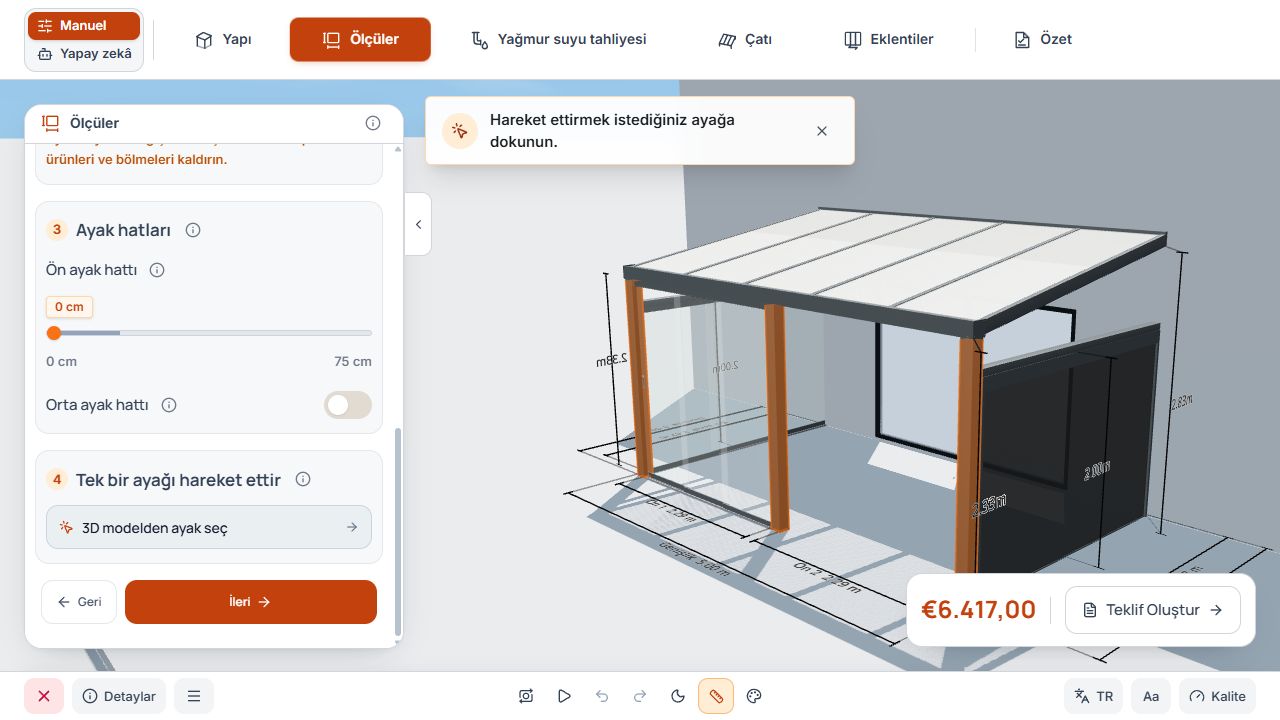Open the Yapı tab

223,40
